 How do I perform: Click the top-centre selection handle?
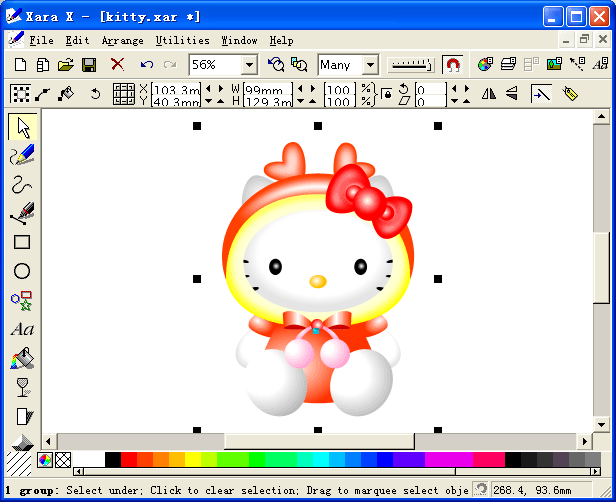[x=318, y=126]
